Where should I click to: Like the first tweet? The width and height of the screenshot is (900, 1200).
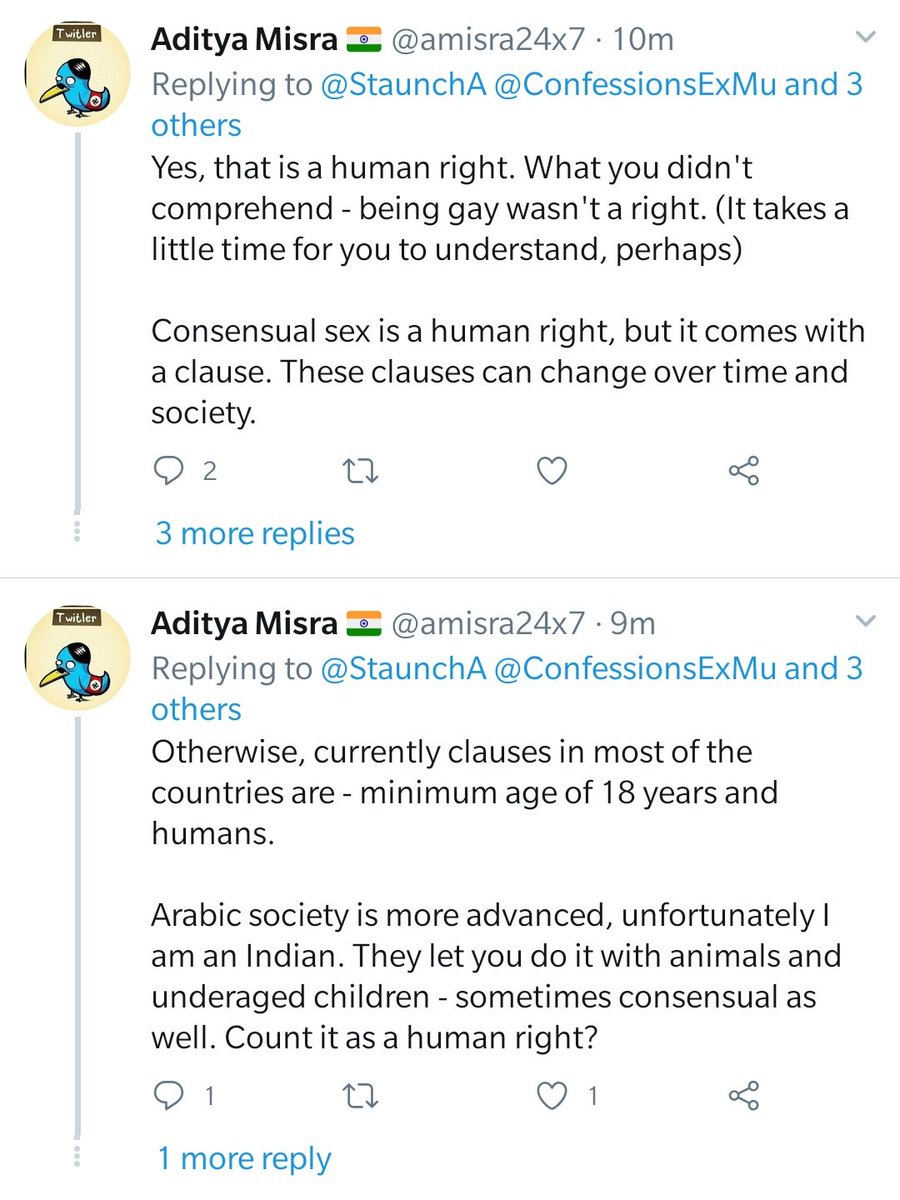(553, 470)
